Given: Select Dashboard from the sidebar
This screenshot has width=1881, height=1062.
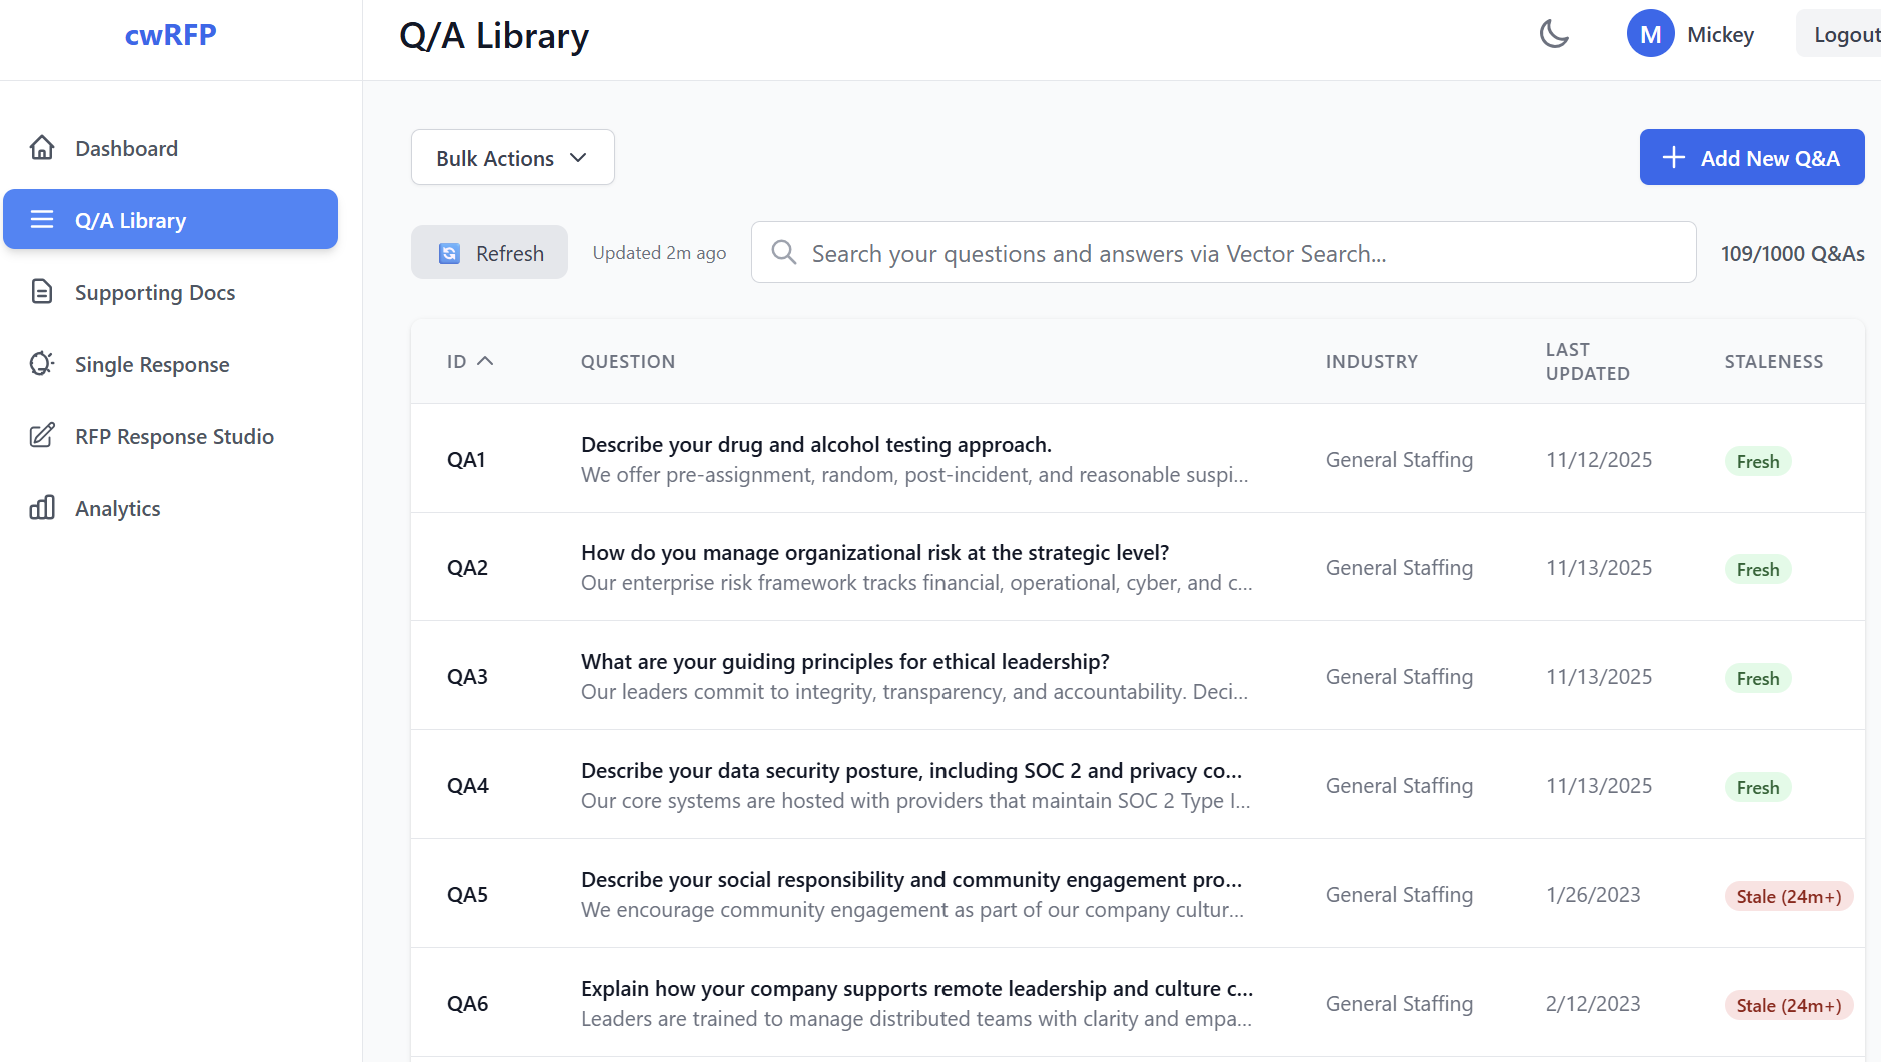Looking at the screenshot, I should [x=125, y=147].
